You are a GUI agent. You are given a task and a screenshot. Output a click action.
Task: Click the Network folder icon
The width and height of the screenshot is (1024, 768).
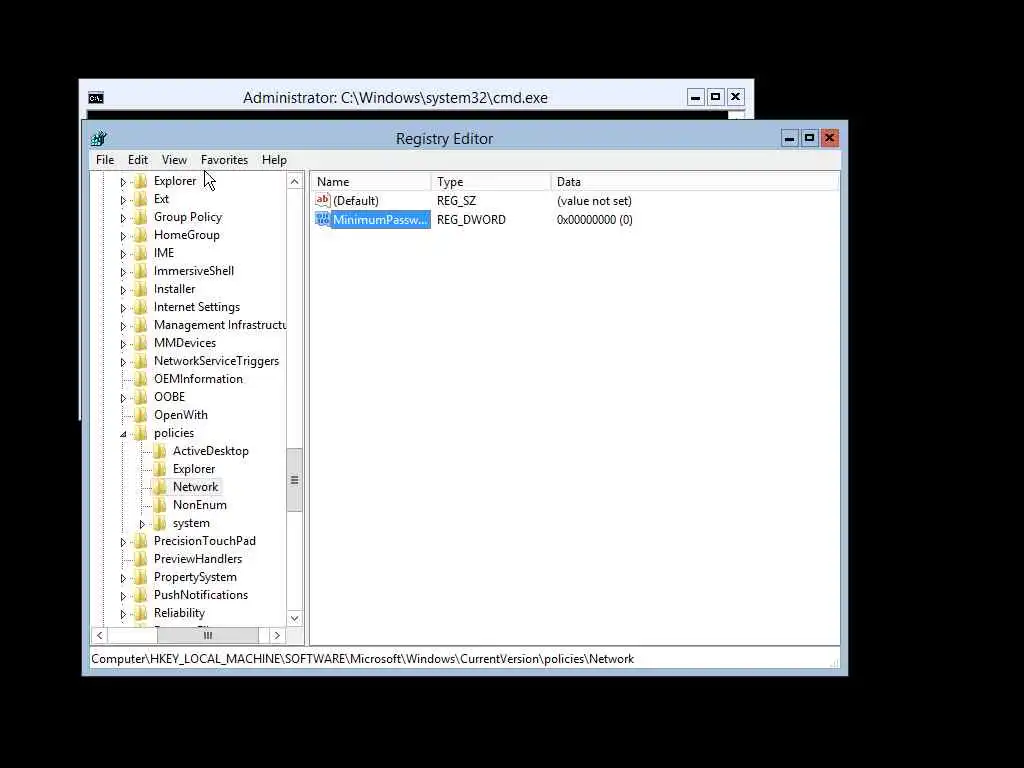pos(159,487)
